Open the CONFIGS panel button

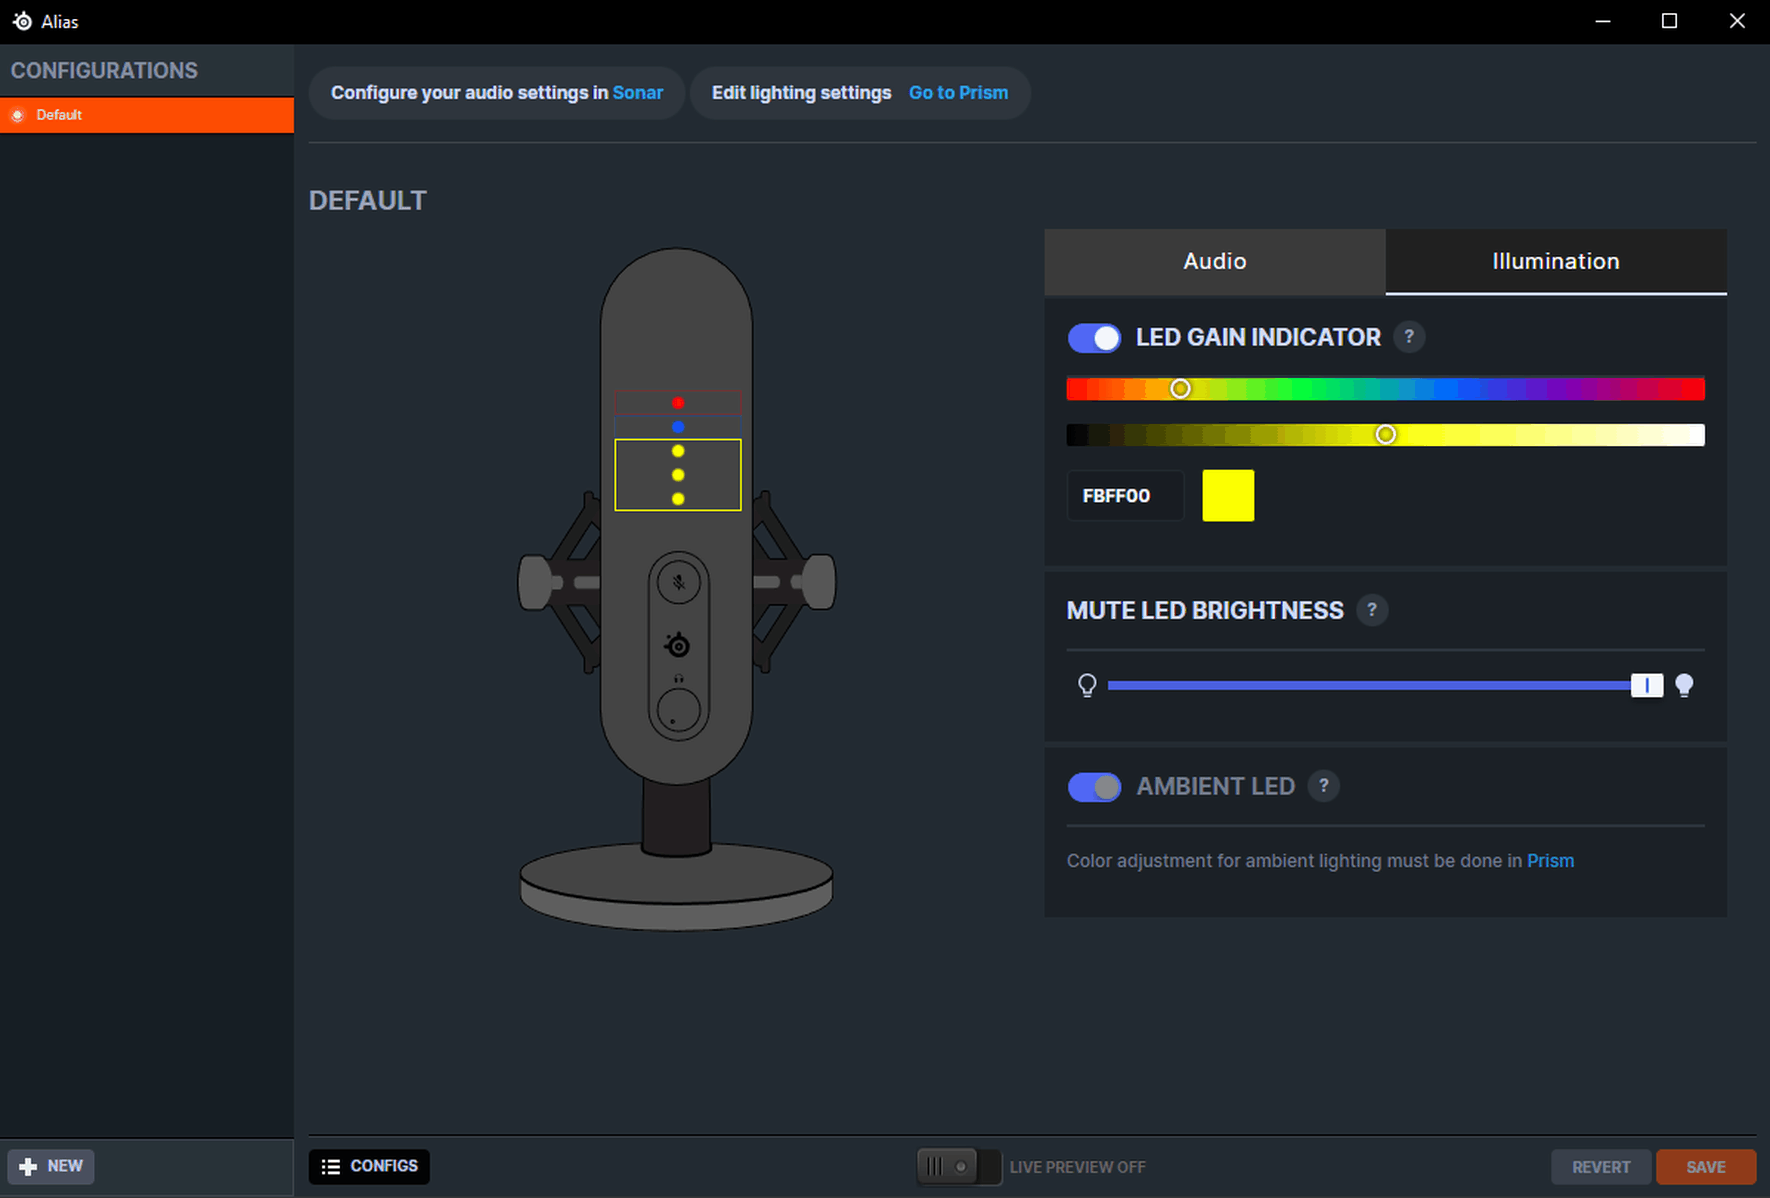tap(369, 1167)
